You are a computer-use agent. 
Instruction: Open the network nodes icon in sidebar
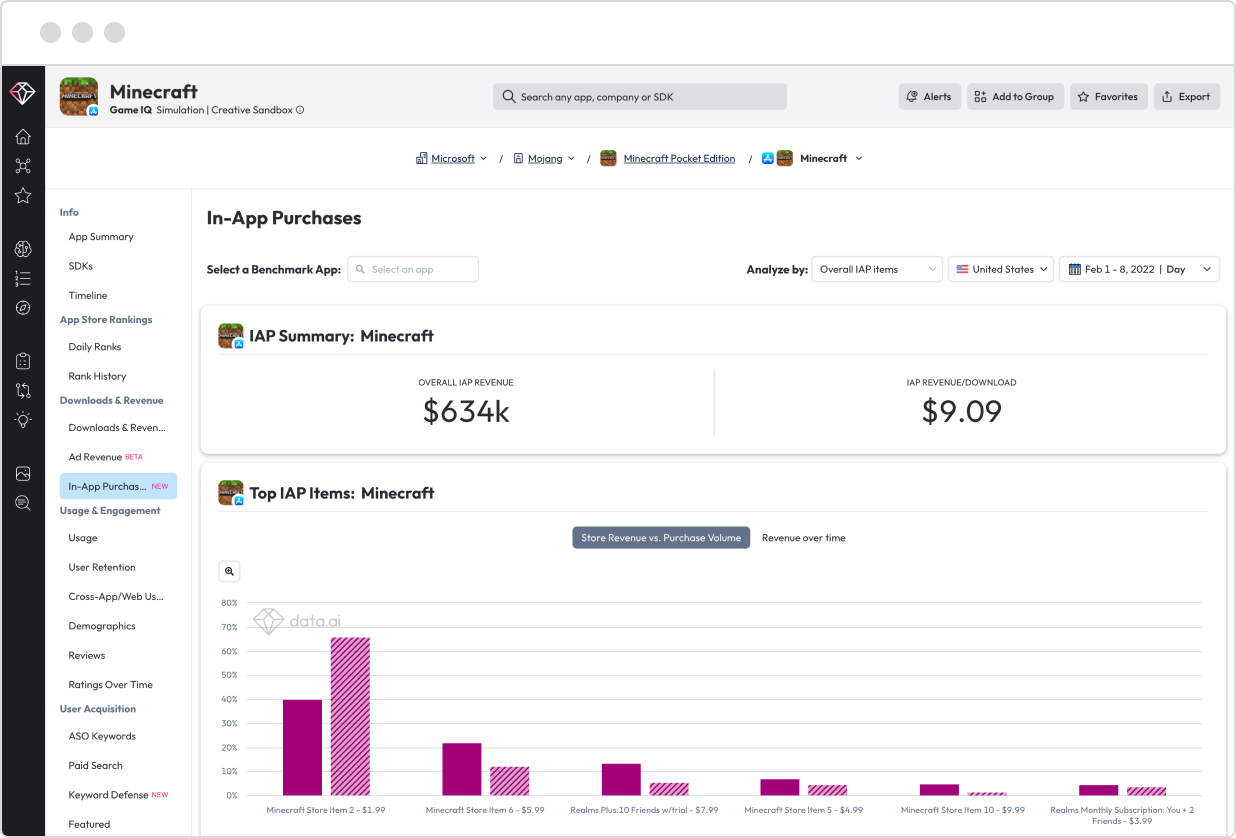tap(23, 166)
